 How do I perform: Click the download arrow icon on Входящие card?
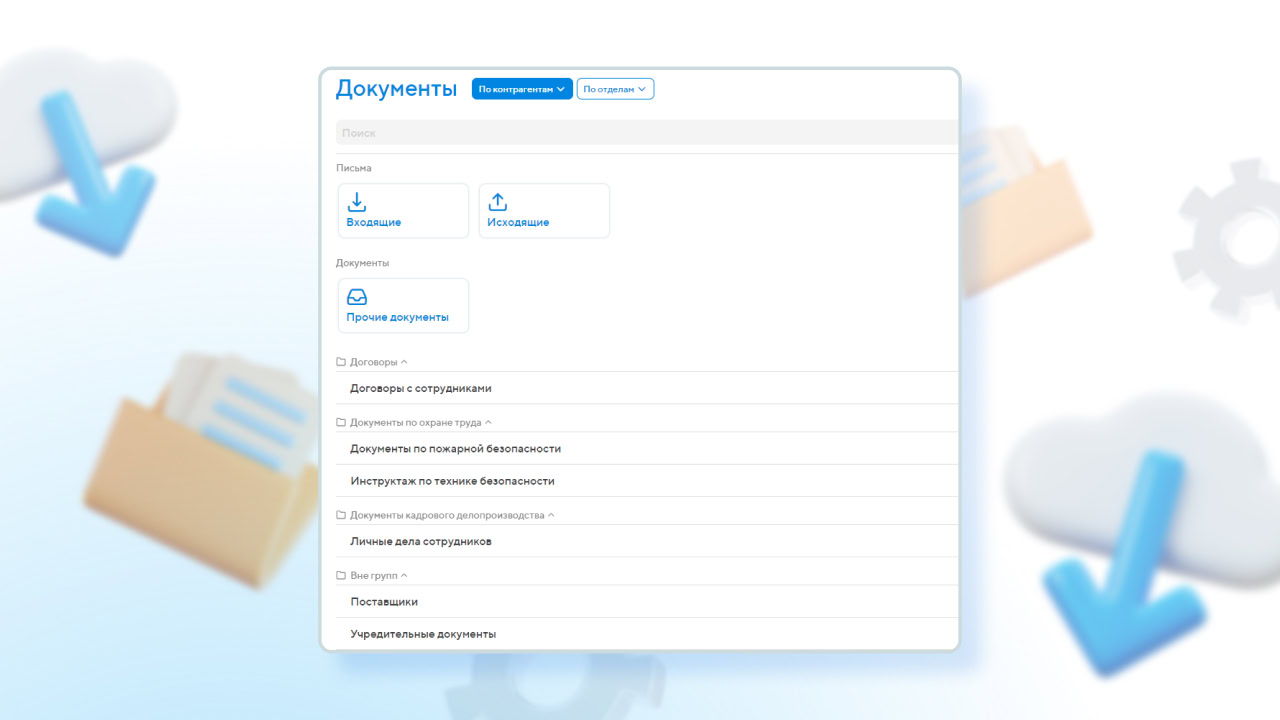coord(357,201)
